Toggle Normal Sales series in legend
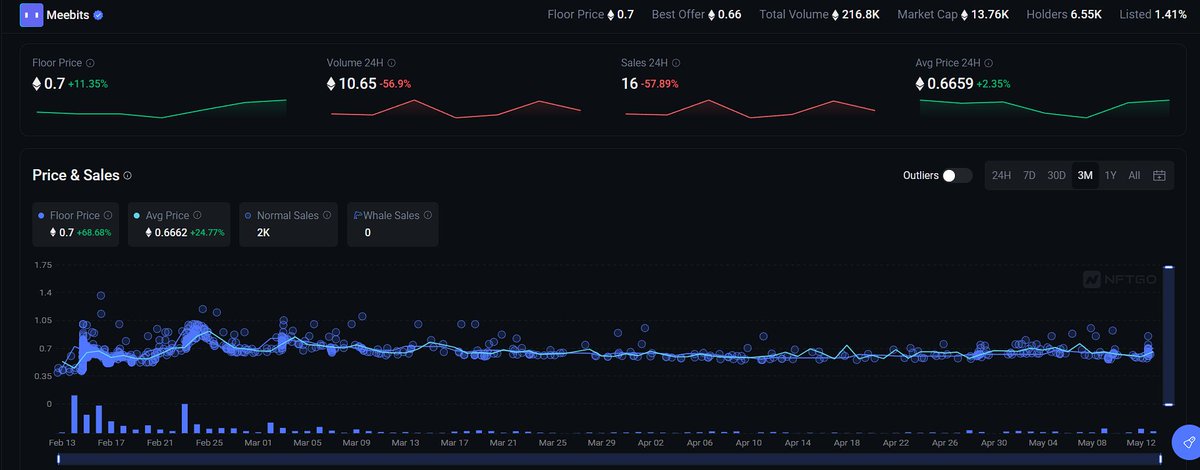 [x=290, y=224]
